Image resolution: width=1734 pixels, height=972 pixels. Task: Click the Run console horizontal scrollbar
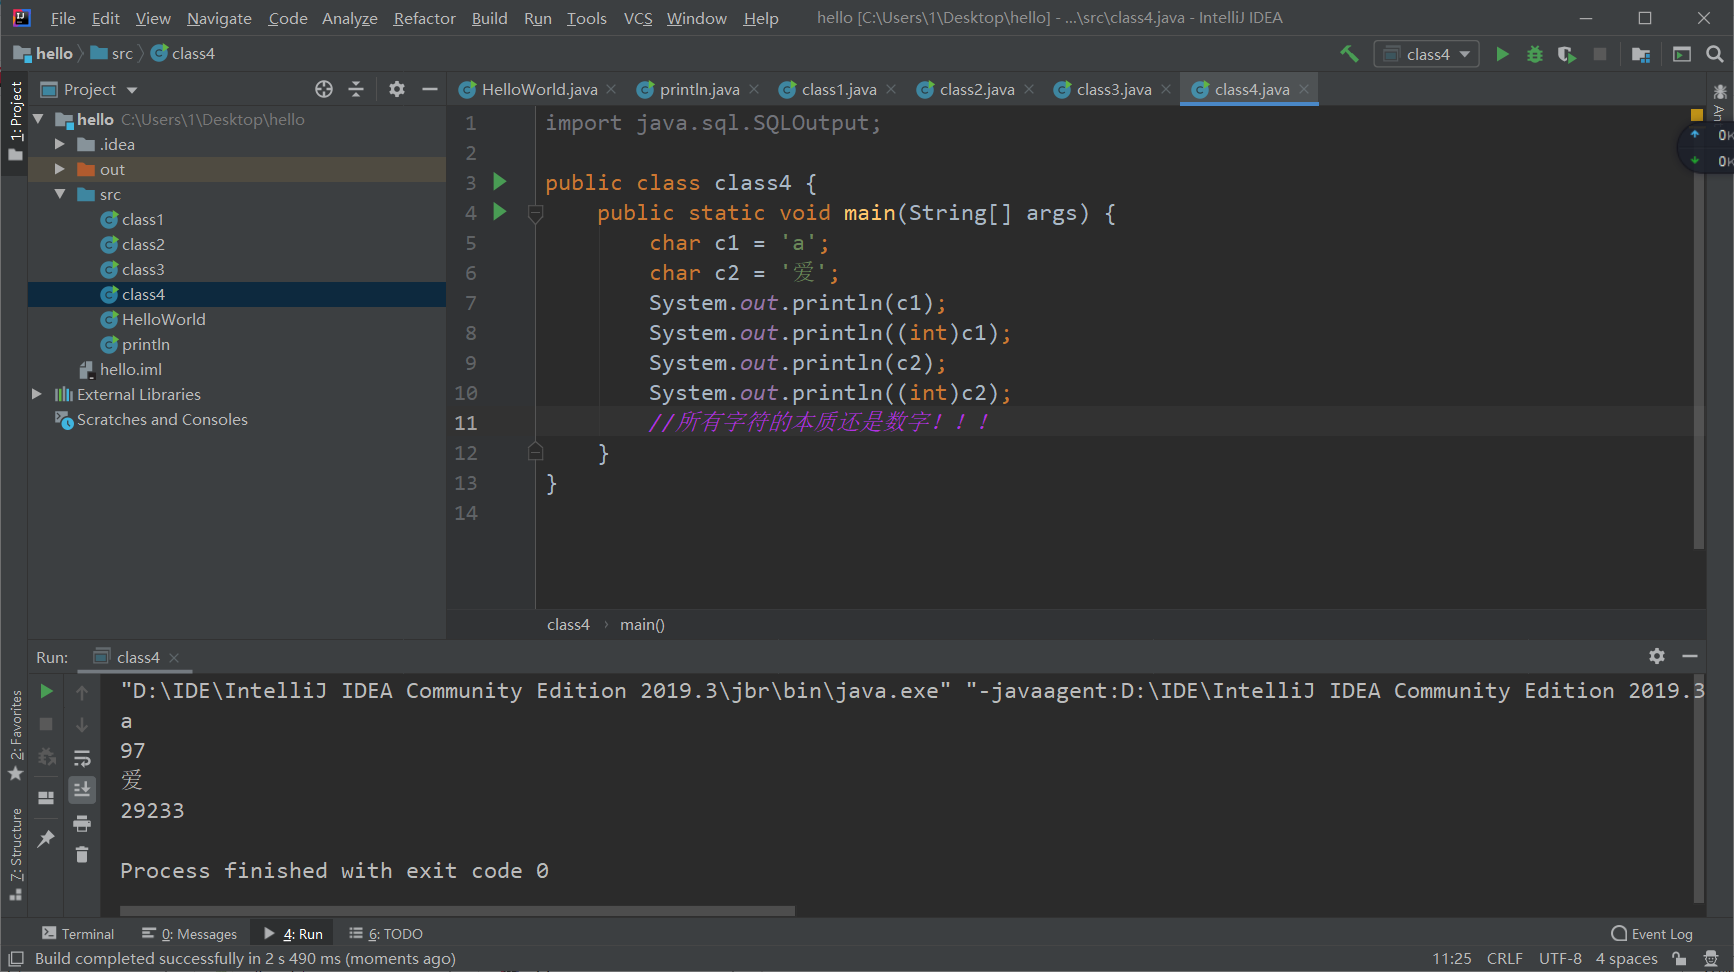(x=457, y=911)
